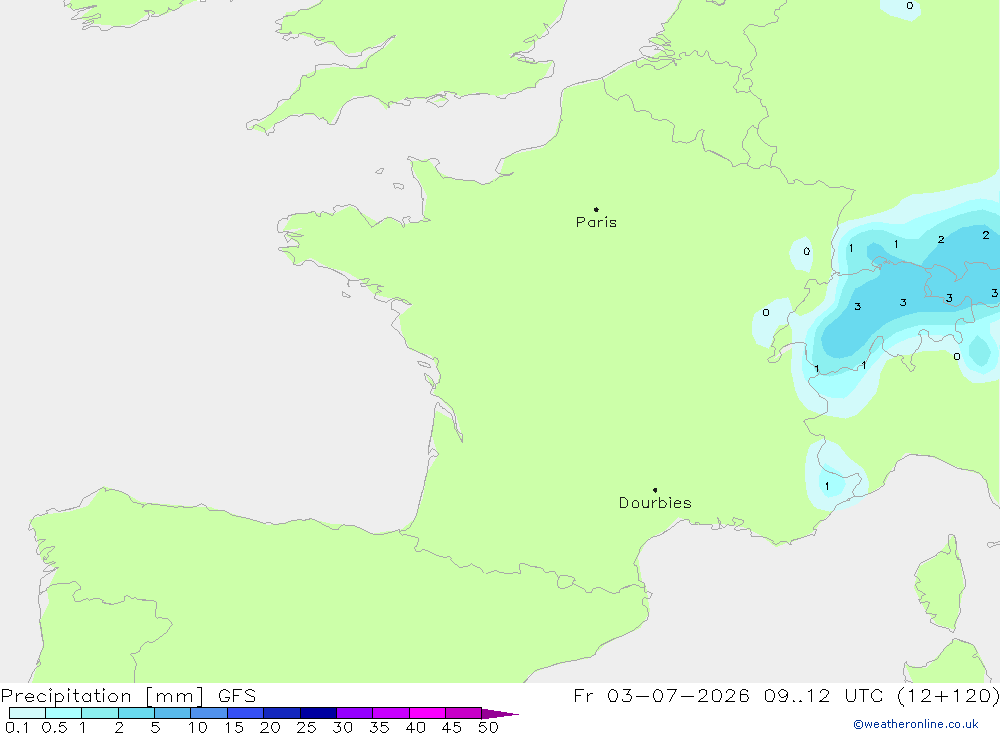The image size is (1000, 733).
Task: Pick the 30 mm purple legend swatch
Action: tap(354, 713)
